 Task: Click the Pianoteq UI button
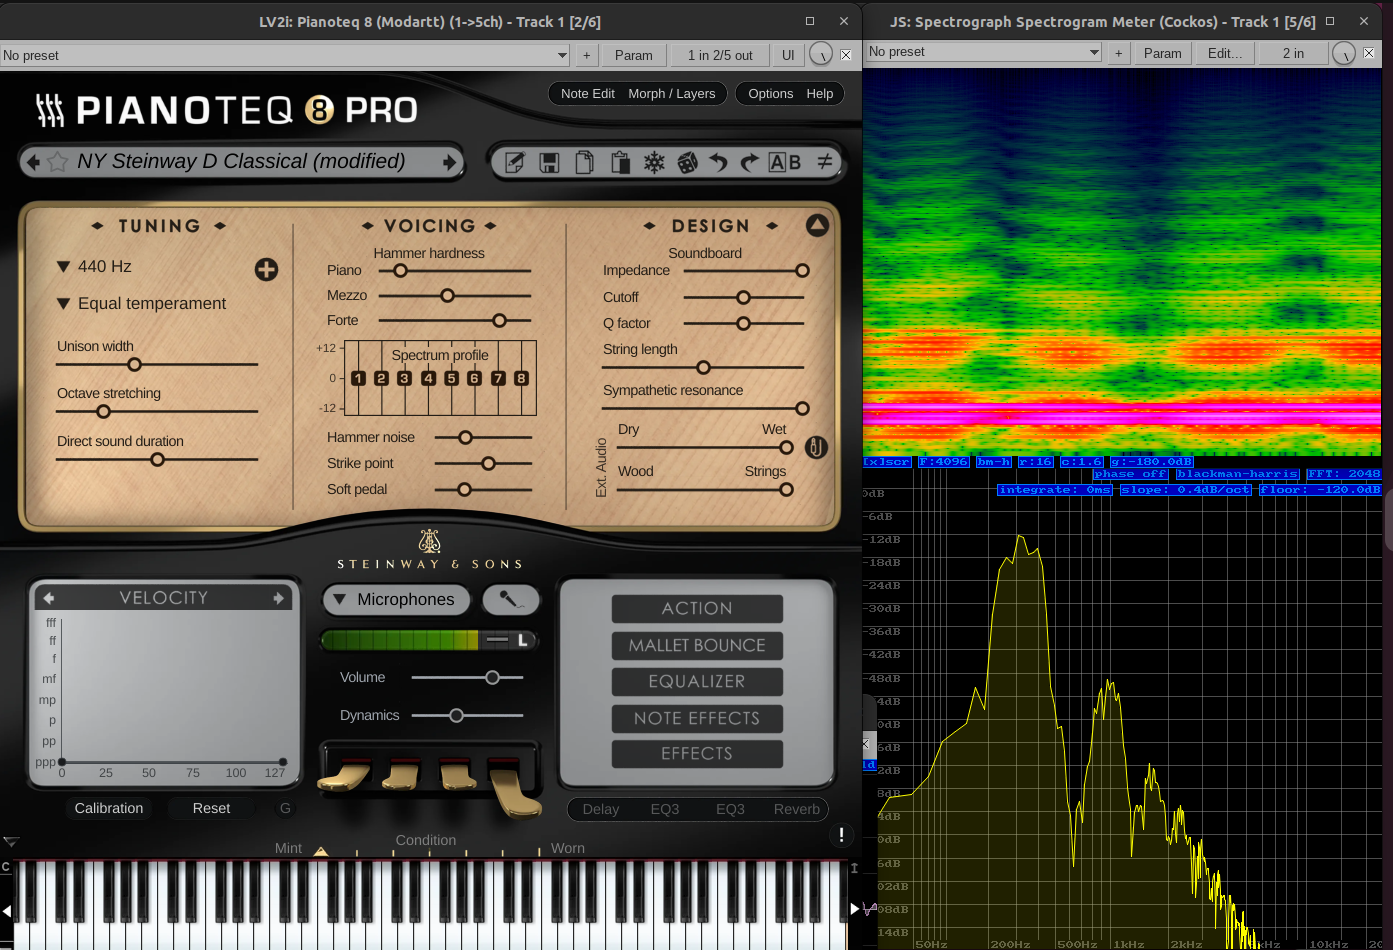pos(788,55)
